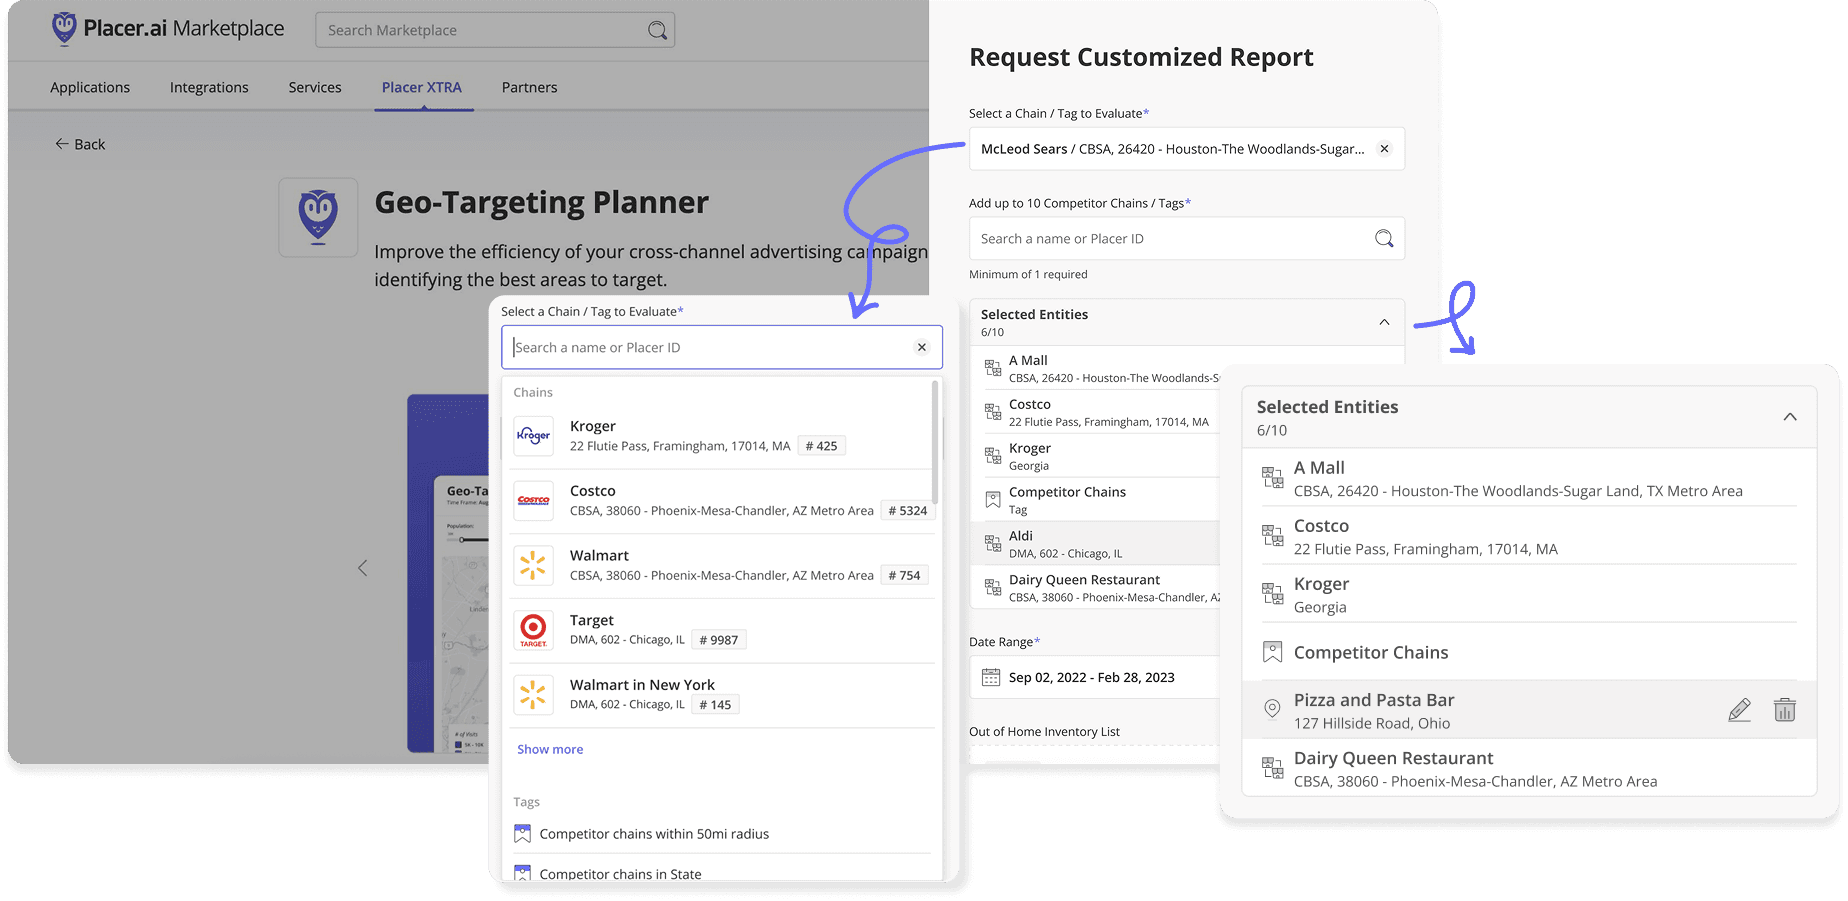Click the # 425 ID badge
This screenshot has width=1848, height=901.
click(822, 446)
